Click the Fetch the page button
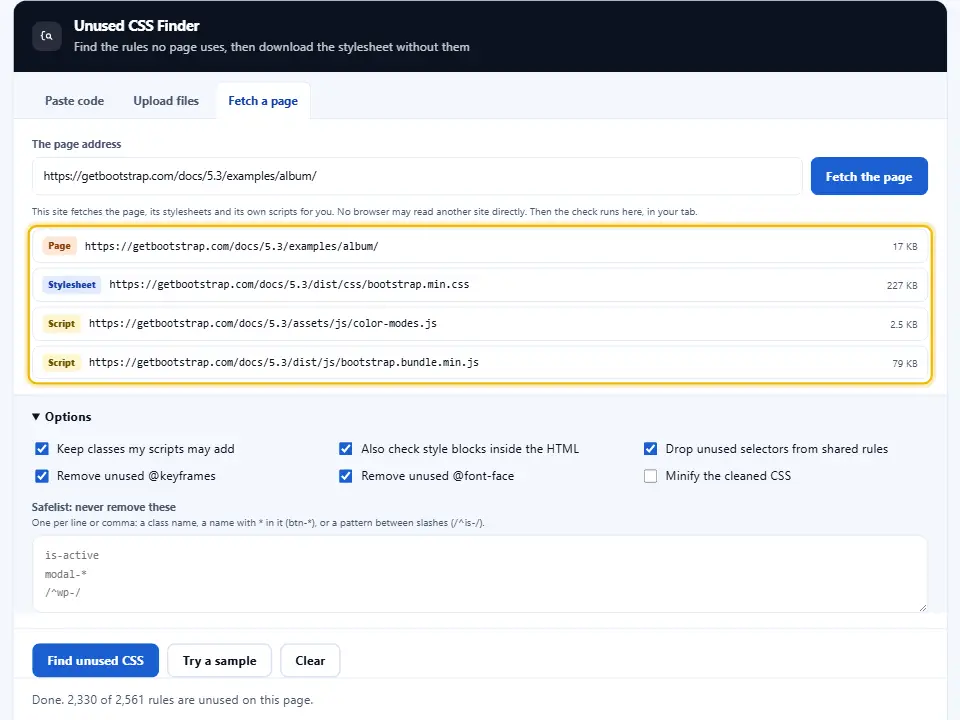Image resolution: width=960 pixels, height=720 pixels. [x=869, y=176]
